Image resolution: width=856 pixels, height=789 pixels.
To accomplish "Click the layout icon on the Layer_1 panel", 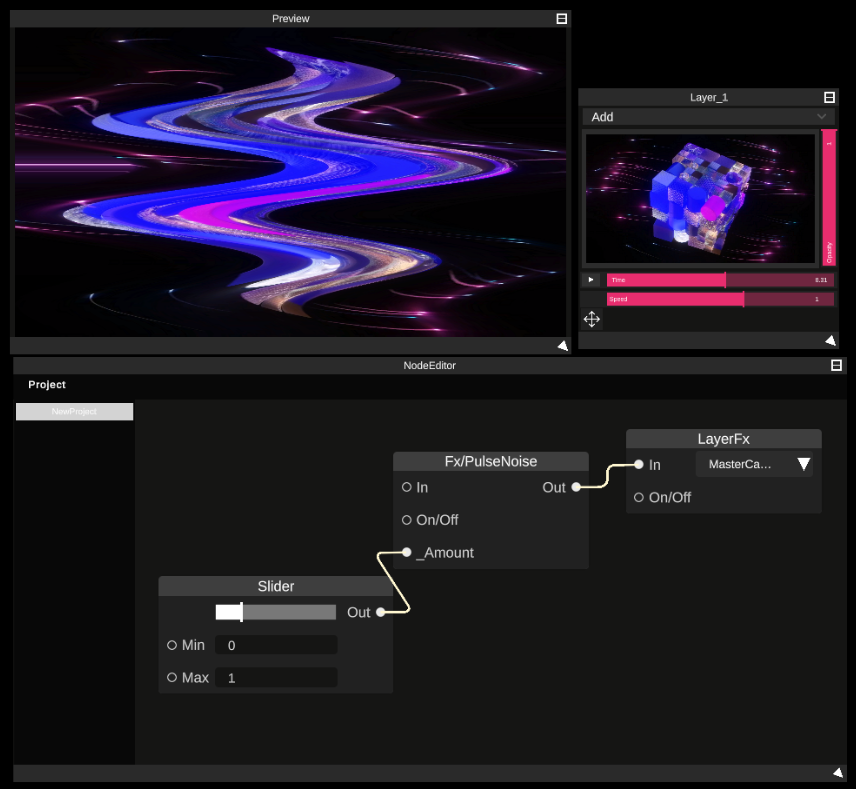I will (829, 97).
